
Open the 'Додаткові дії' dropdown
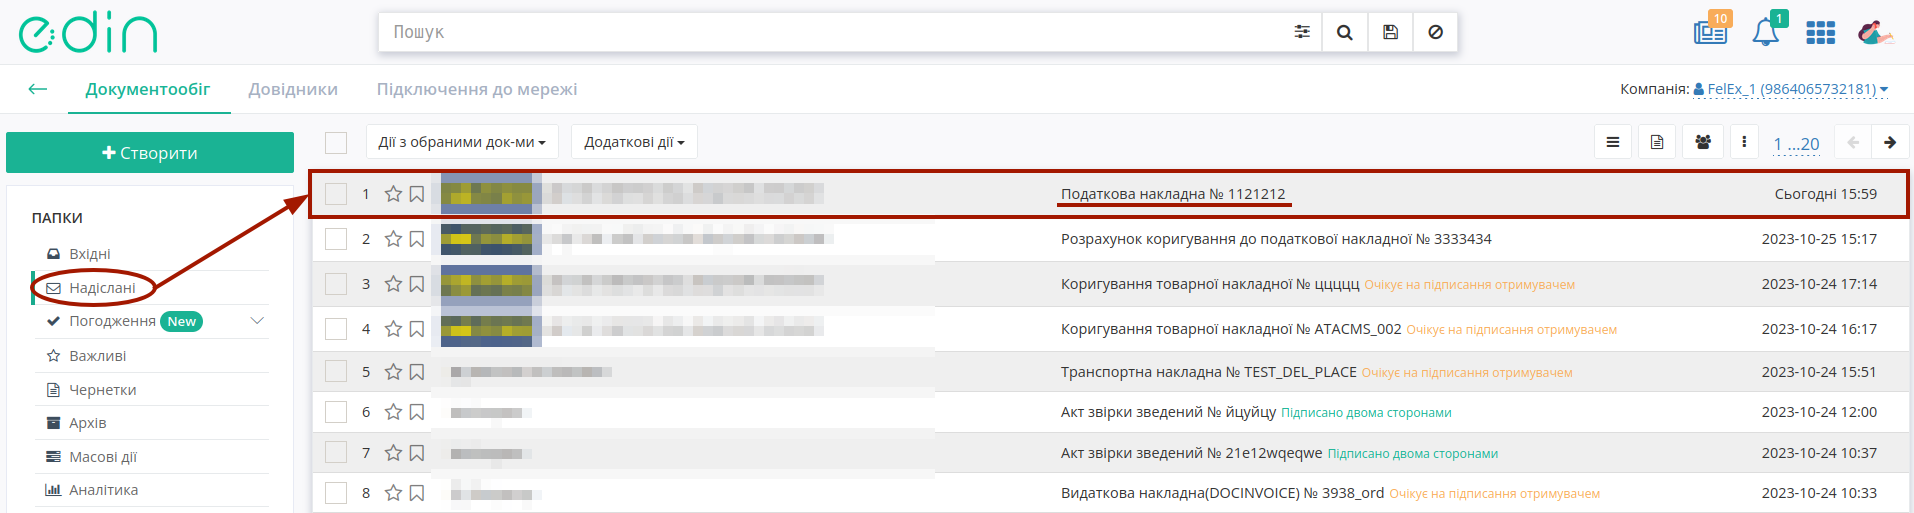(634, 142)
